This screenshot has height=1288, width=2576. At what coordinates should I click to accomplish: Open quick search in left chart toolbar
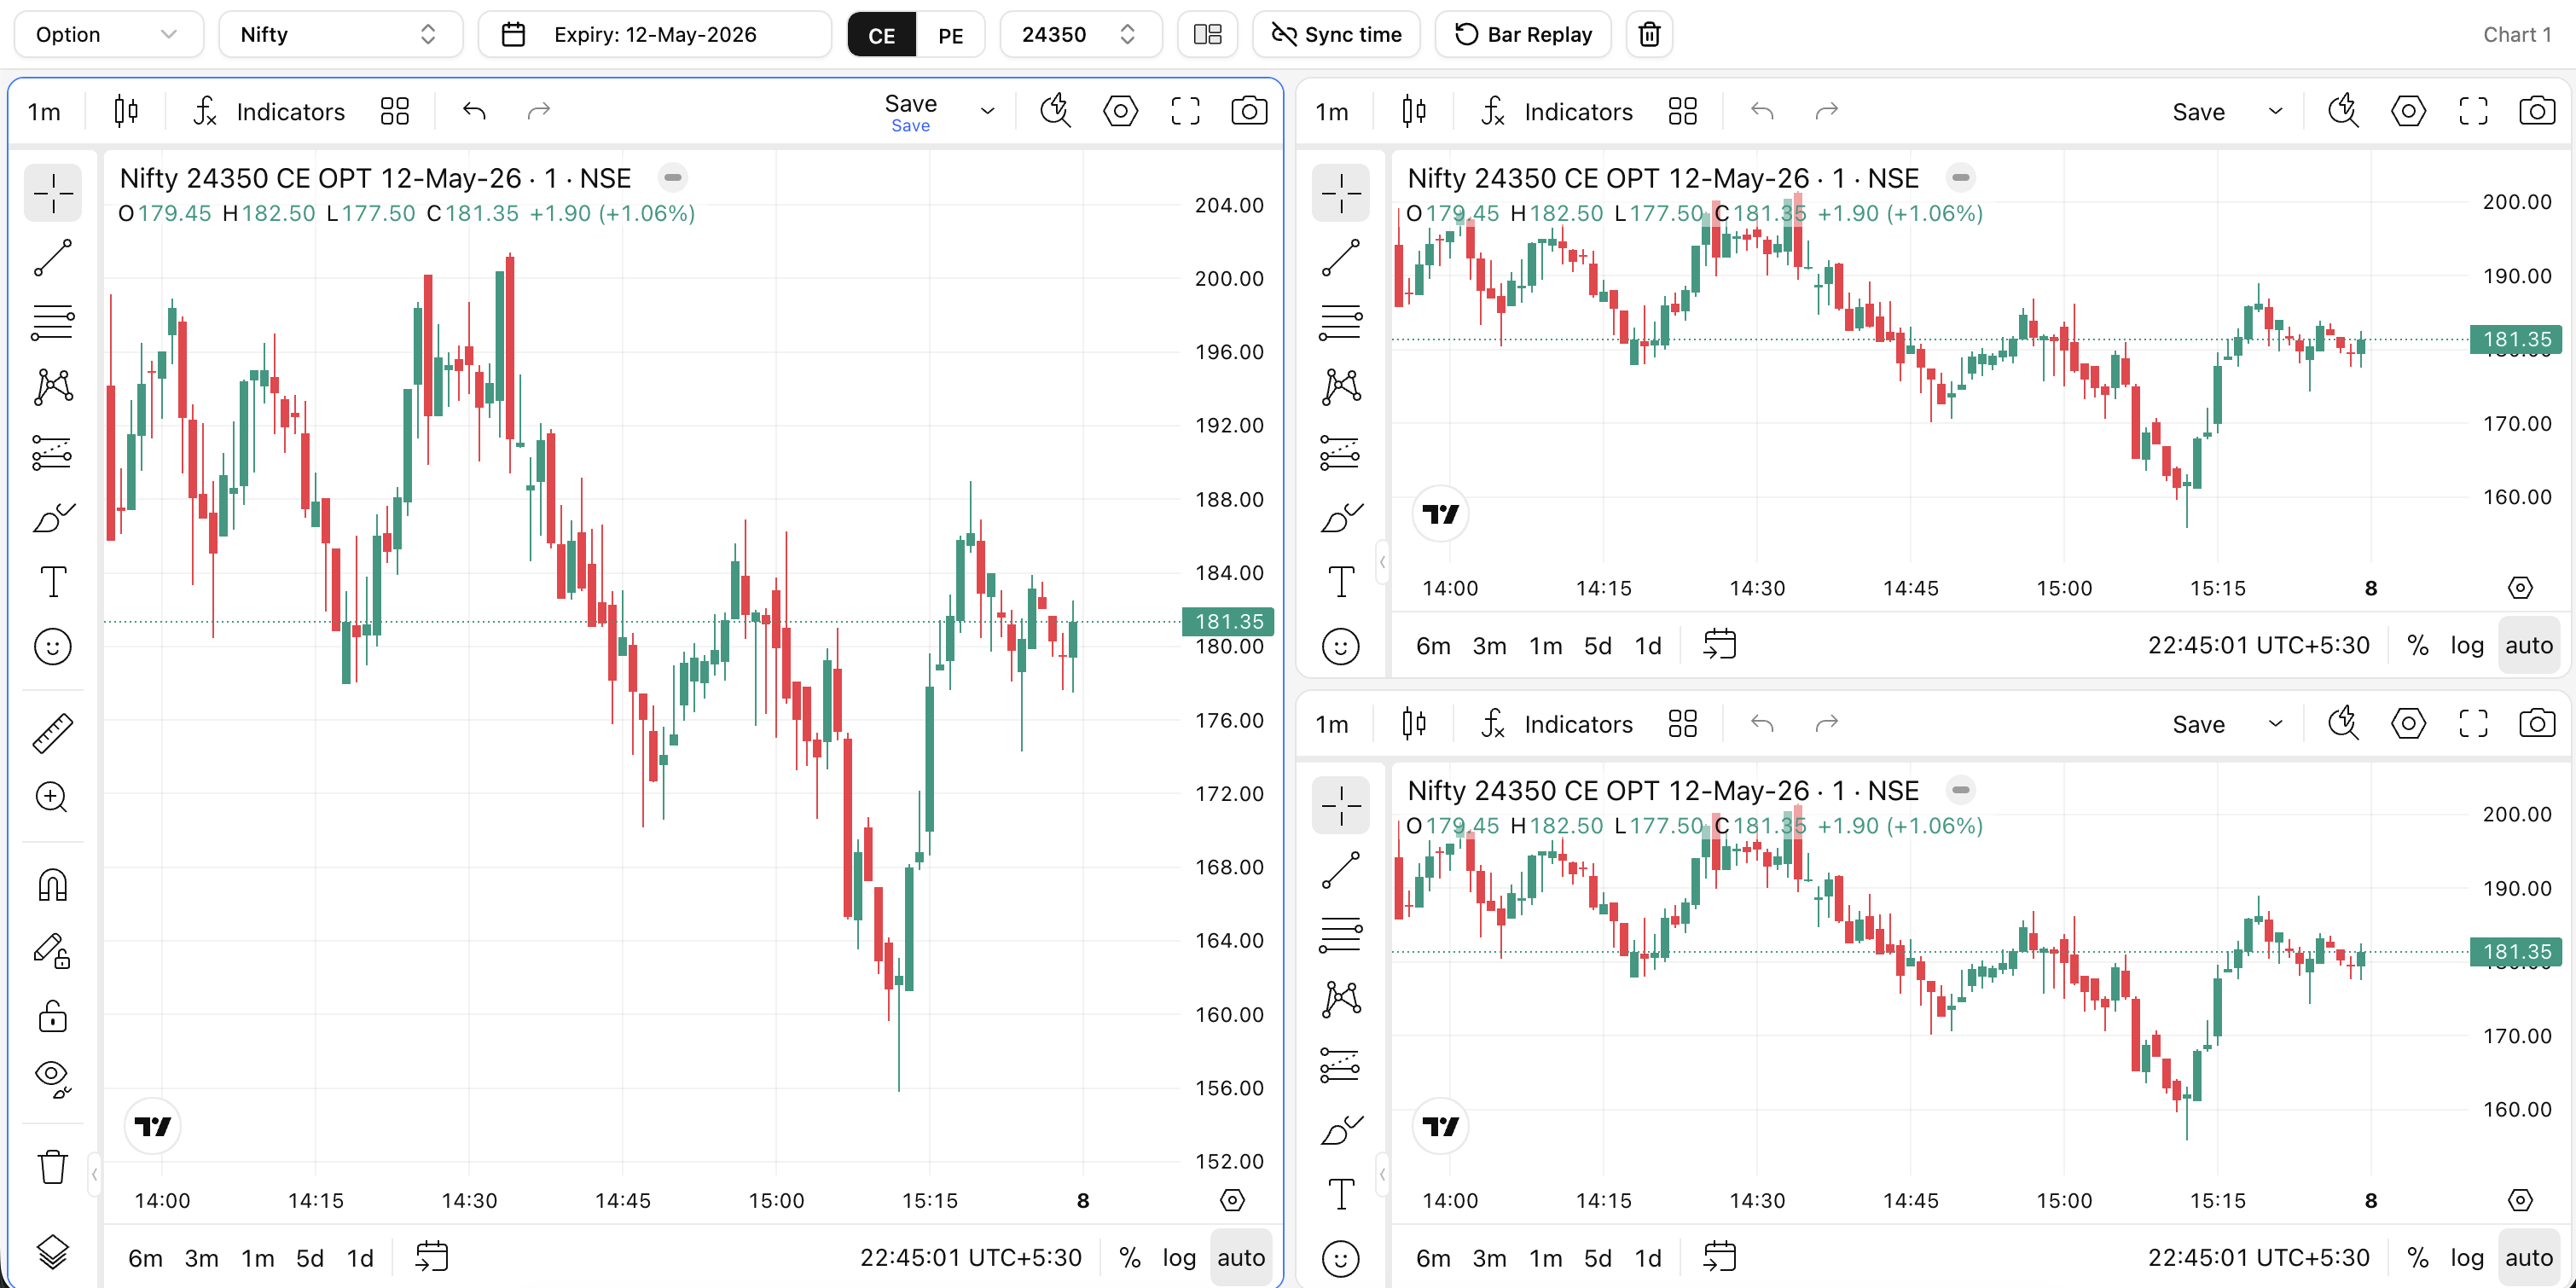click(x=1056, y=111)
